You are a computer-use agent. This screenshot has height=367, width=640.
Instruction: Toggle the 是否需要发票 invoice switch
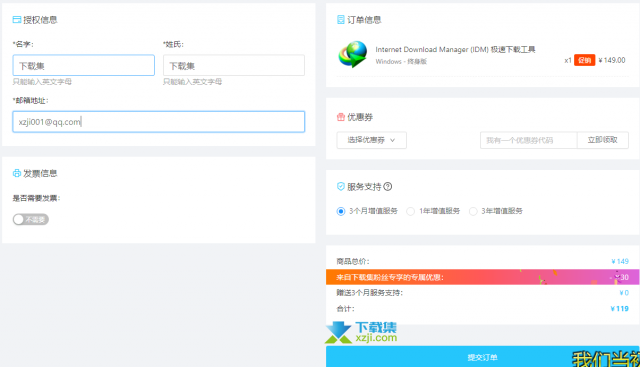tap(31, 219)
